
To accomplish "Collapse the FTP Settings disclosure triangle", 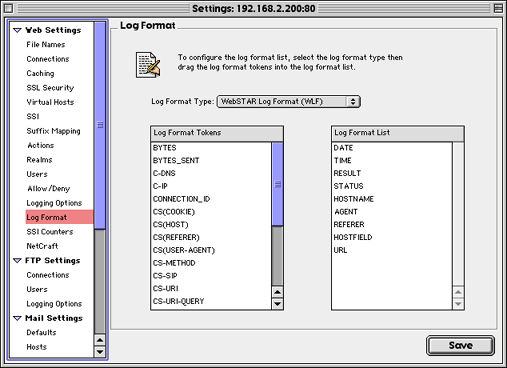I will click(17, 261).
